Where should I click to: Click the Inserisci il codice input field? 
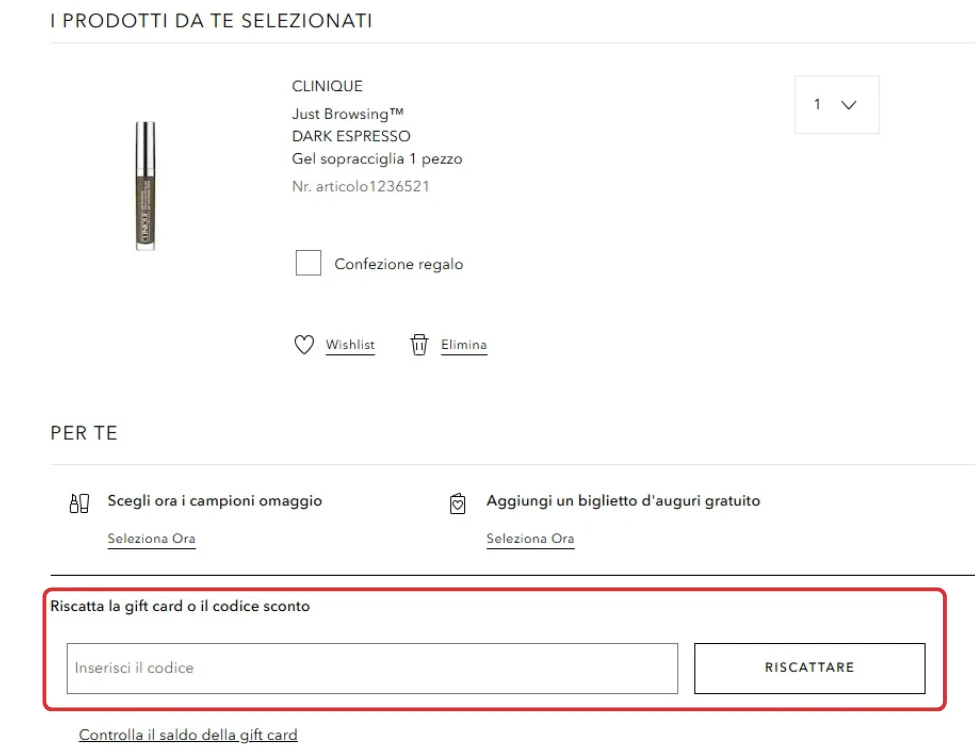370,668
